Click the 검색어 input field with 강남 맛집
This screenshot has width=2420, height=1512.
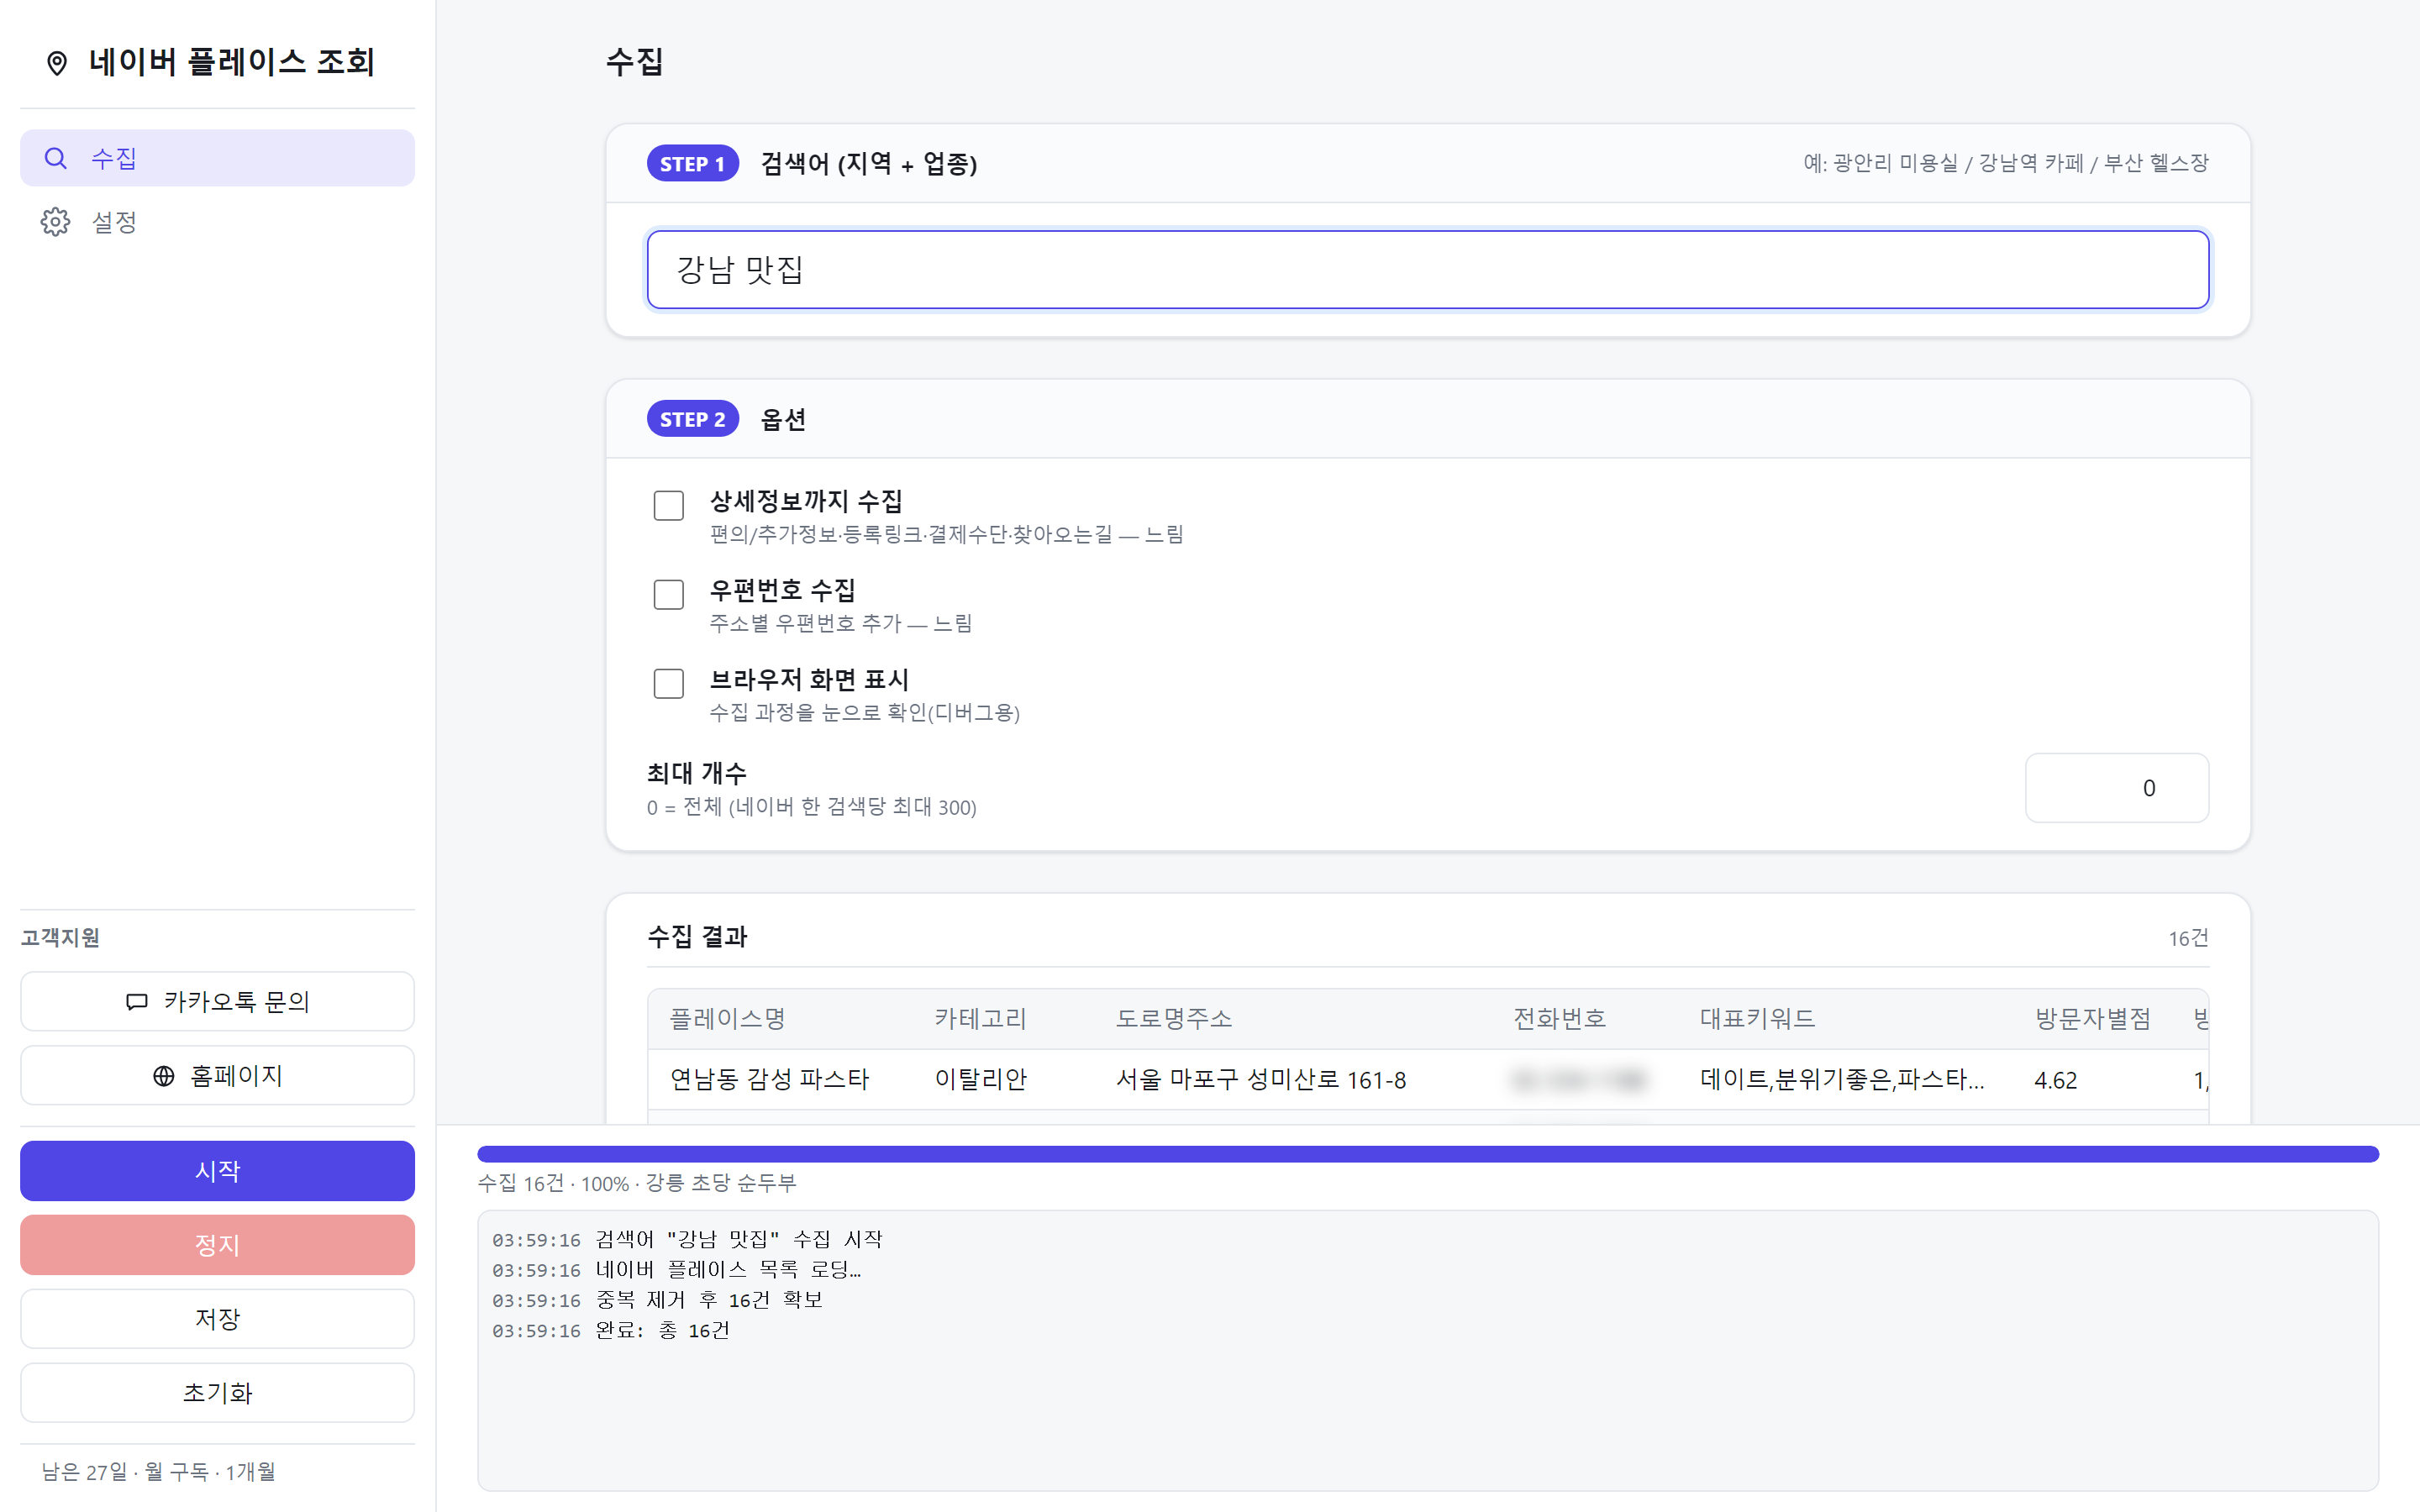coord(1427,270)
